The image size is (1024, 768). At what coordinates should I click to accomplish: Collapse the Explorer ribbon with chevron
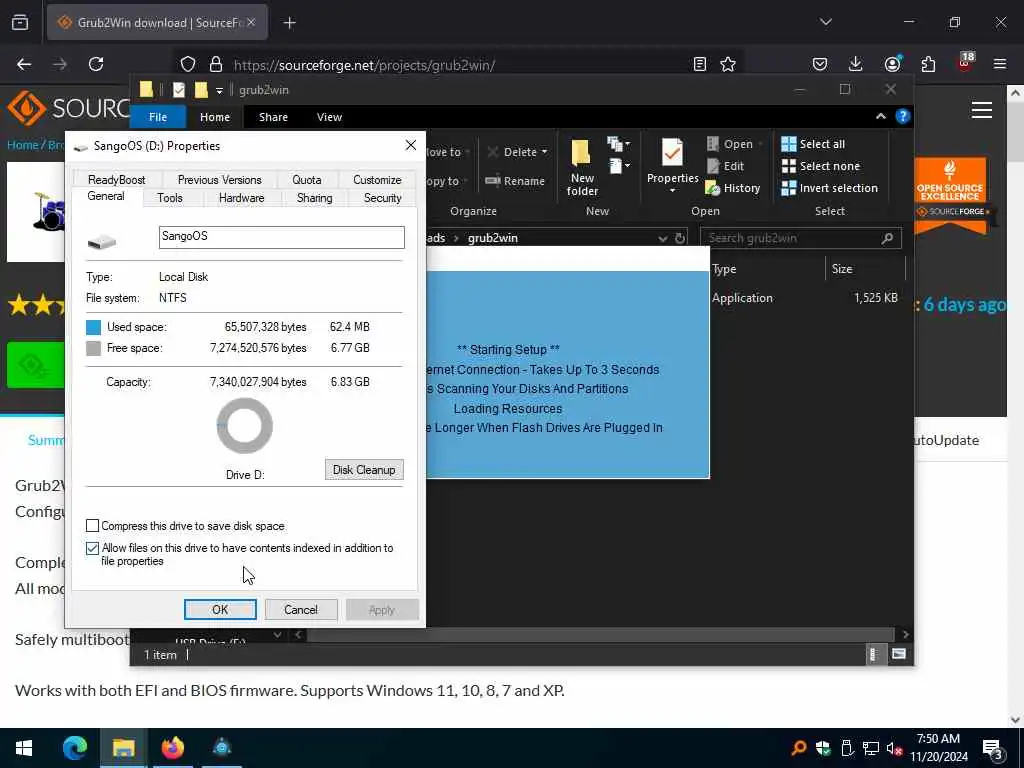pyautogui.click(x=880, y=116)
